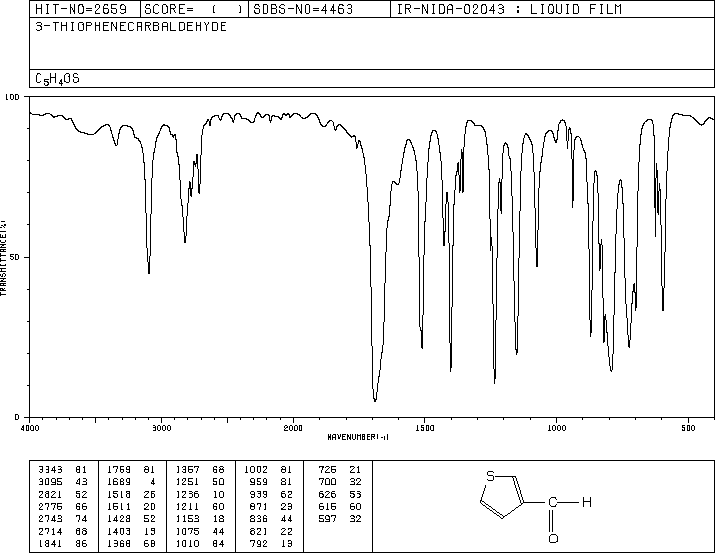Click the 821 peak table entry
Viewport: 715px width, 553px height.
(259, 532)
